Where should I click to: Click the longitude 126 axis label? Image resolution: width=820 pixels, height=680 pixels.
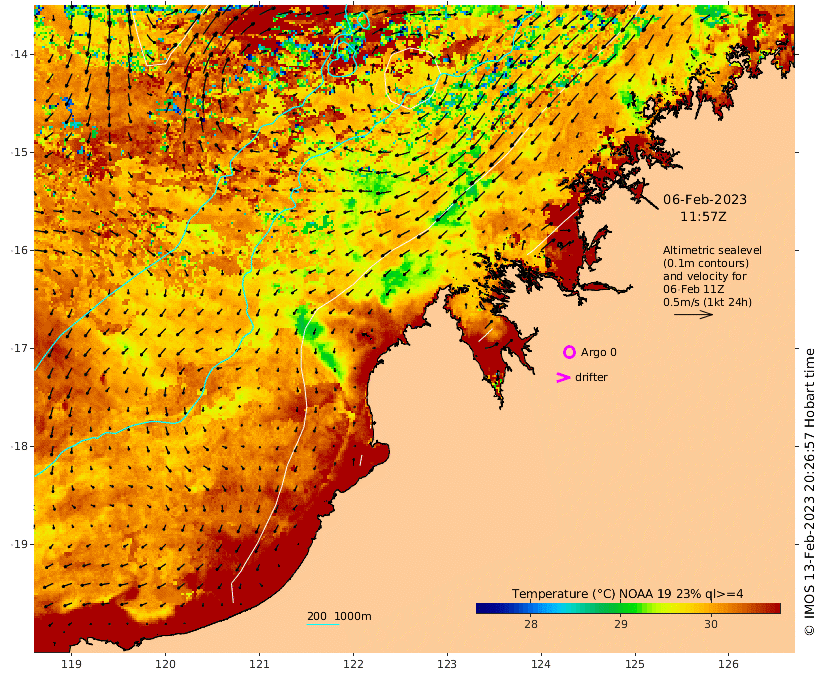coord(728,664)
